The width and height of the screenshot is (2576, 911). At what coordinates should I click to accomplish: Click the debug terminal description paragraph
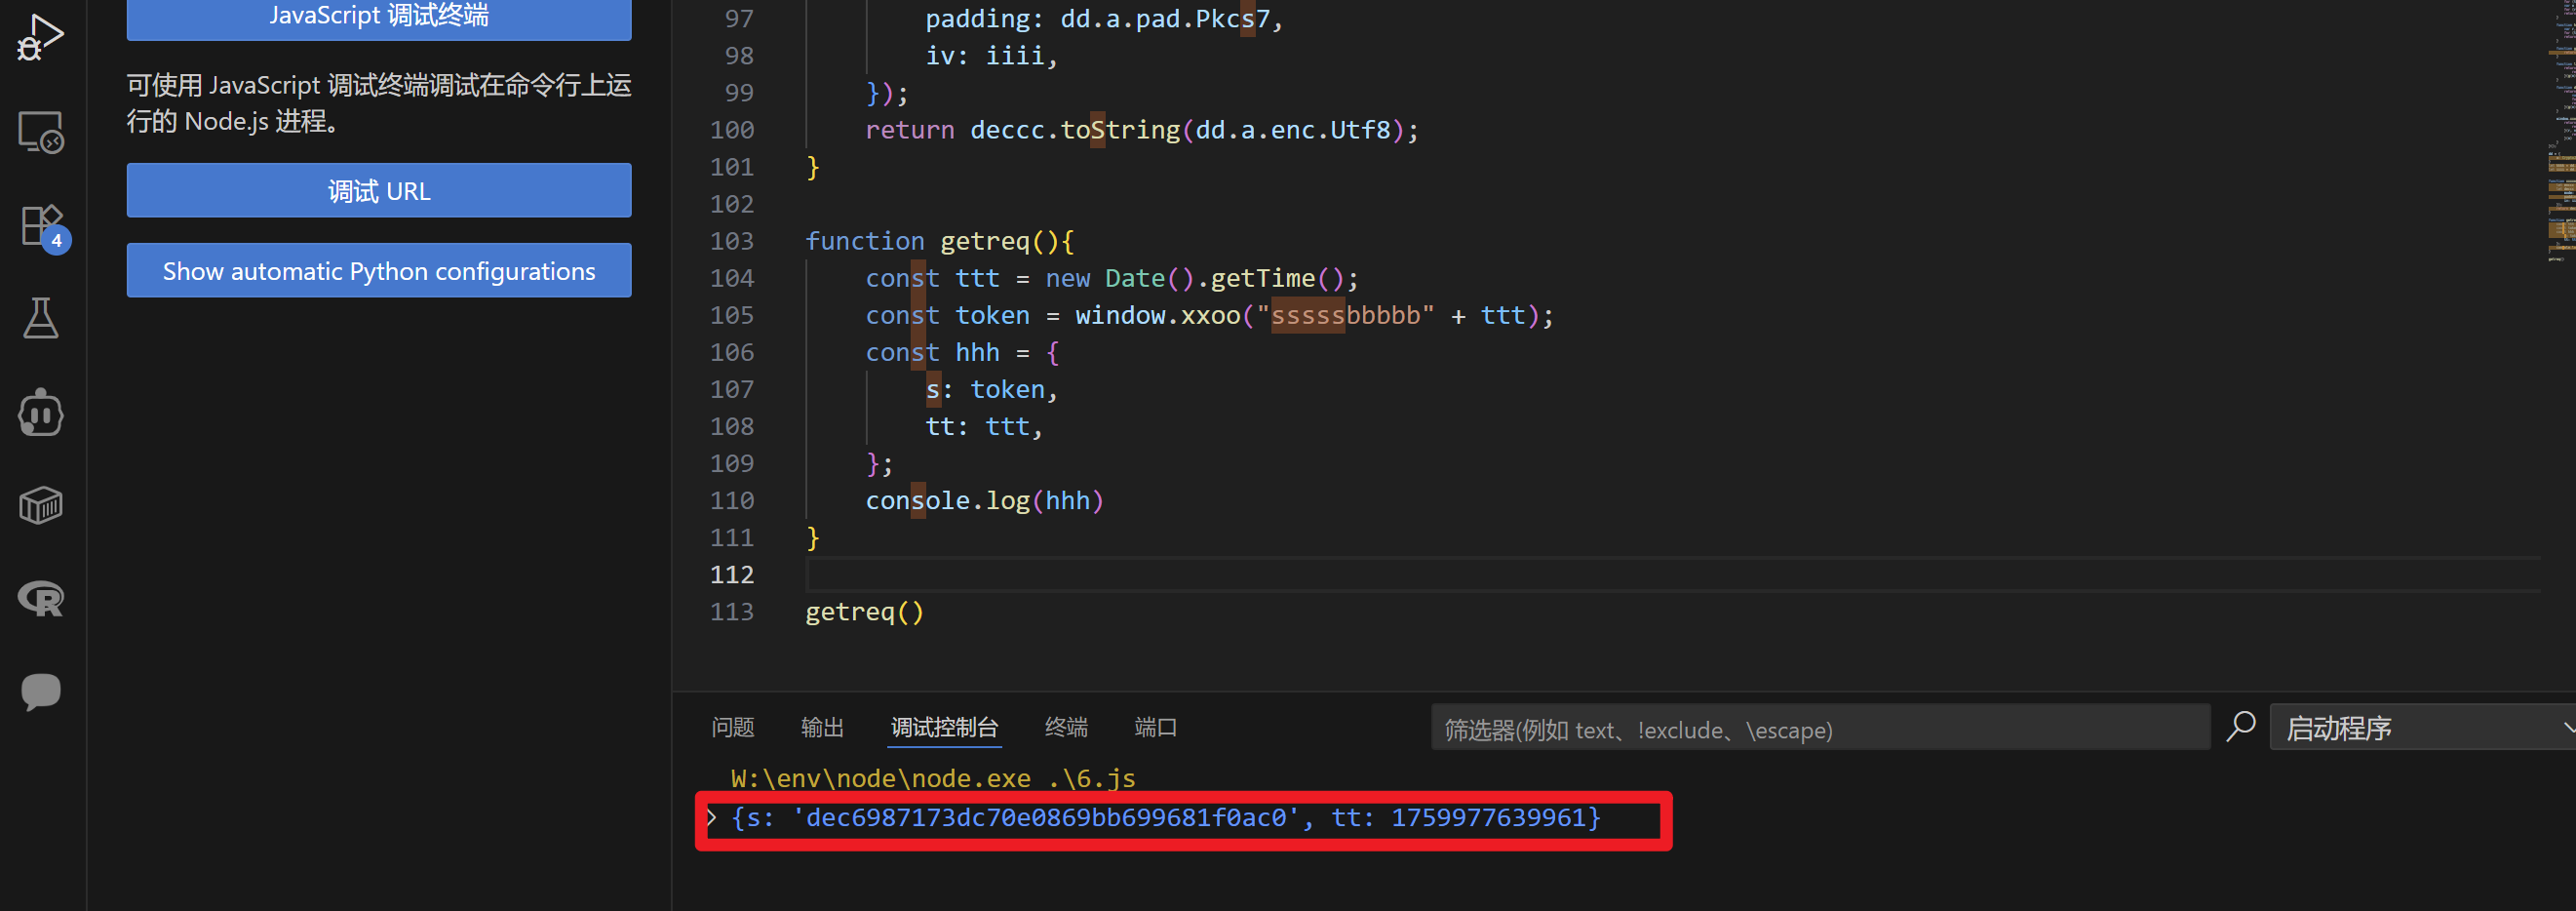[379, 102]
